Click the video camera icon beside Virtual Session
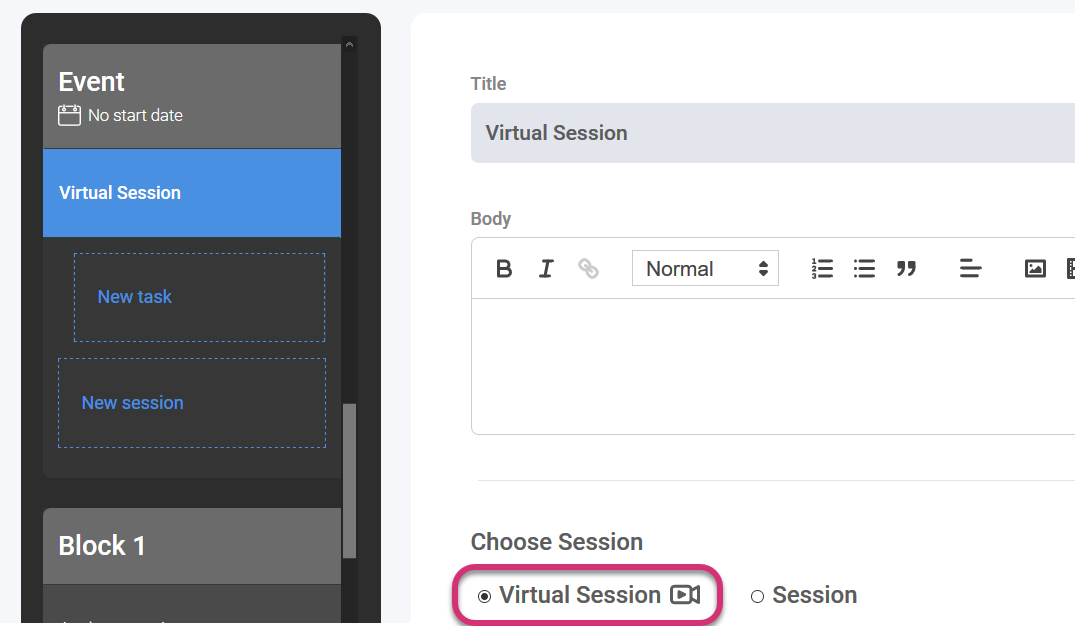This screenshot has width=1075, height=626. tap(685, 595)
